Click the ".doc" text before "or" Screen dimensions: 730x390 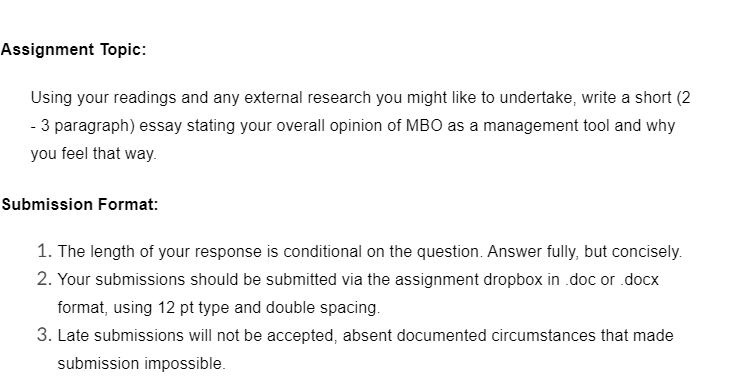[581, 280]
